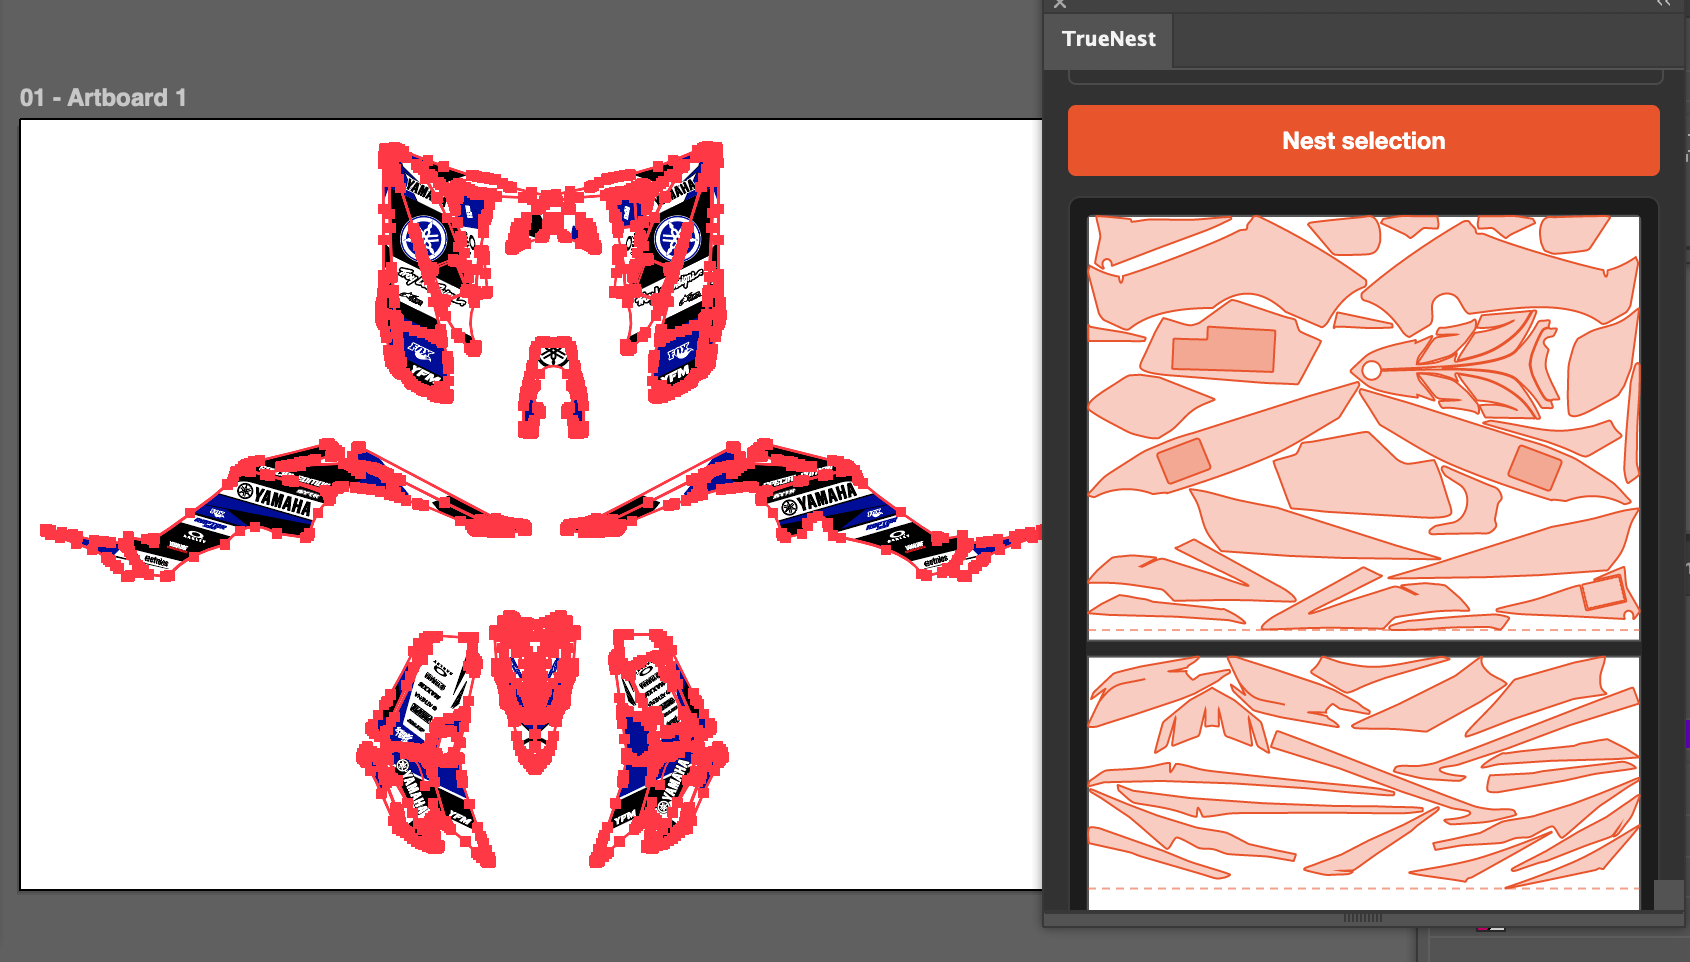The height and width of the screenshot is (962, 1690).
Task: Open the first nested sheet preview
Action: pyautogui.click(x=1364, y=428)
